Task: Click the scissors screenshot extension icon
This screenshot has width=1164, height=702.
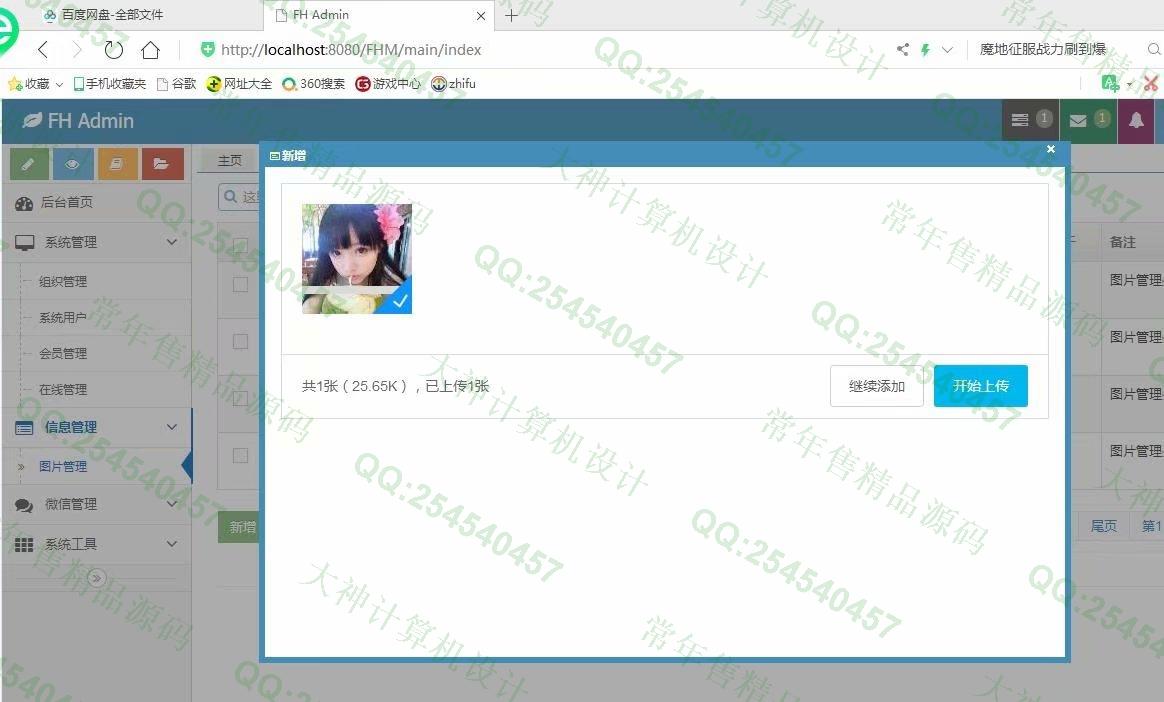Action: (1151, 84)
